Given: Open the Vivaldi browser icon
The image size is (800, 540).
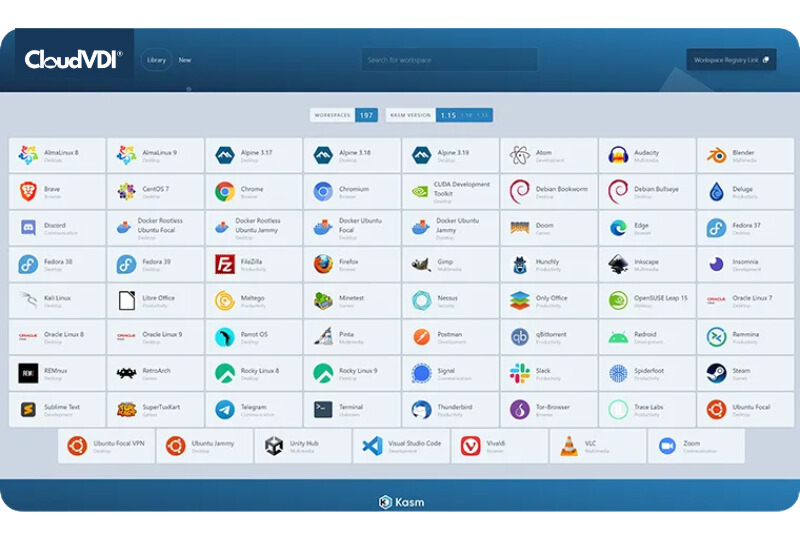Looking at the screenshot, I should coord(470,446).
